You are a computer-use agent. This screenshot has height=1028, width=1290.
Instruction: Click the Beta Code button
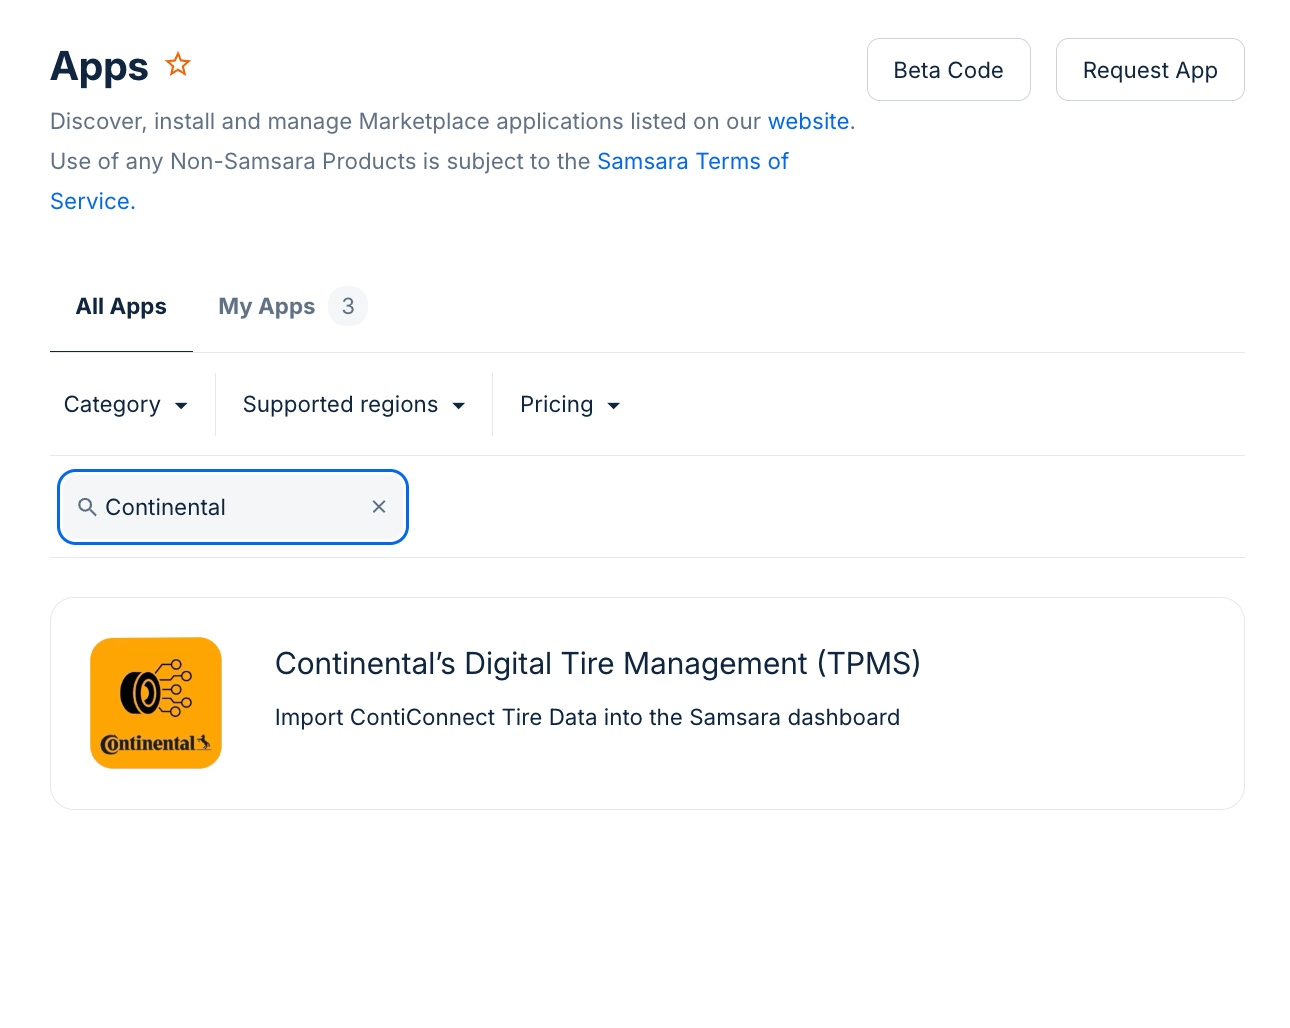(x=949, y=70)
